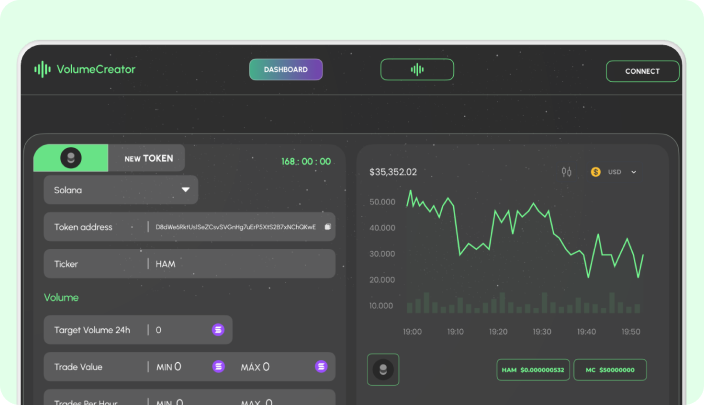Expand the USD currency selector chevron
Viewport: 704px width, 405px height.
coord(633,172)
